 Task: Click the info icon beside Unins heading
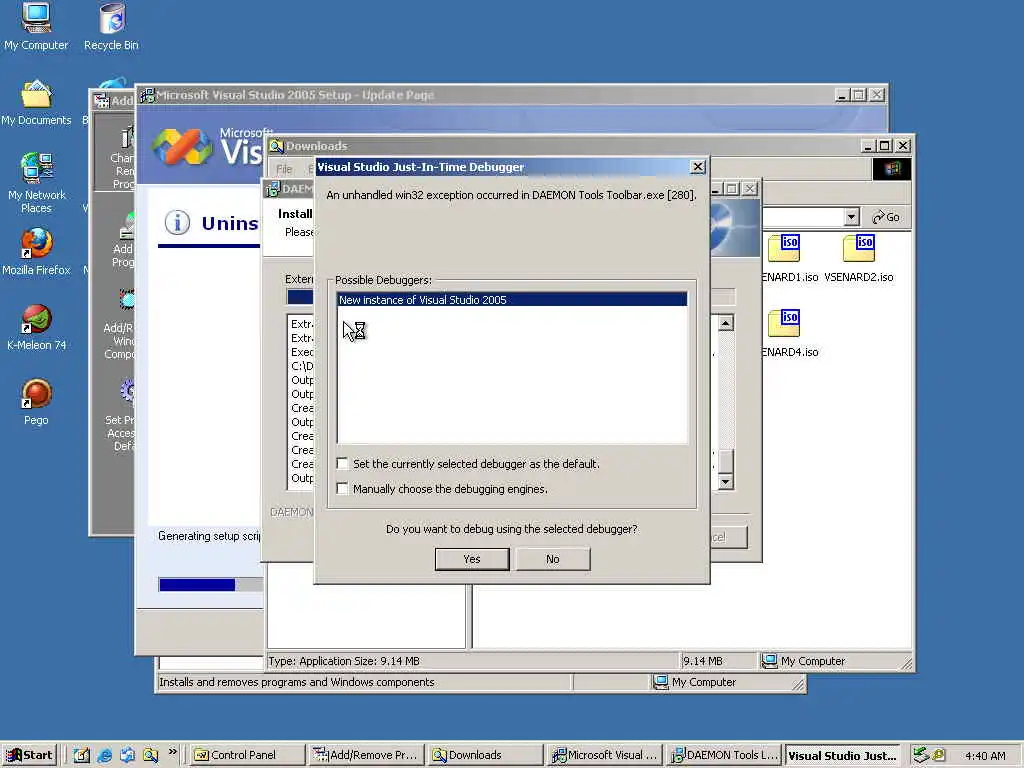click(x=177, y=223)
